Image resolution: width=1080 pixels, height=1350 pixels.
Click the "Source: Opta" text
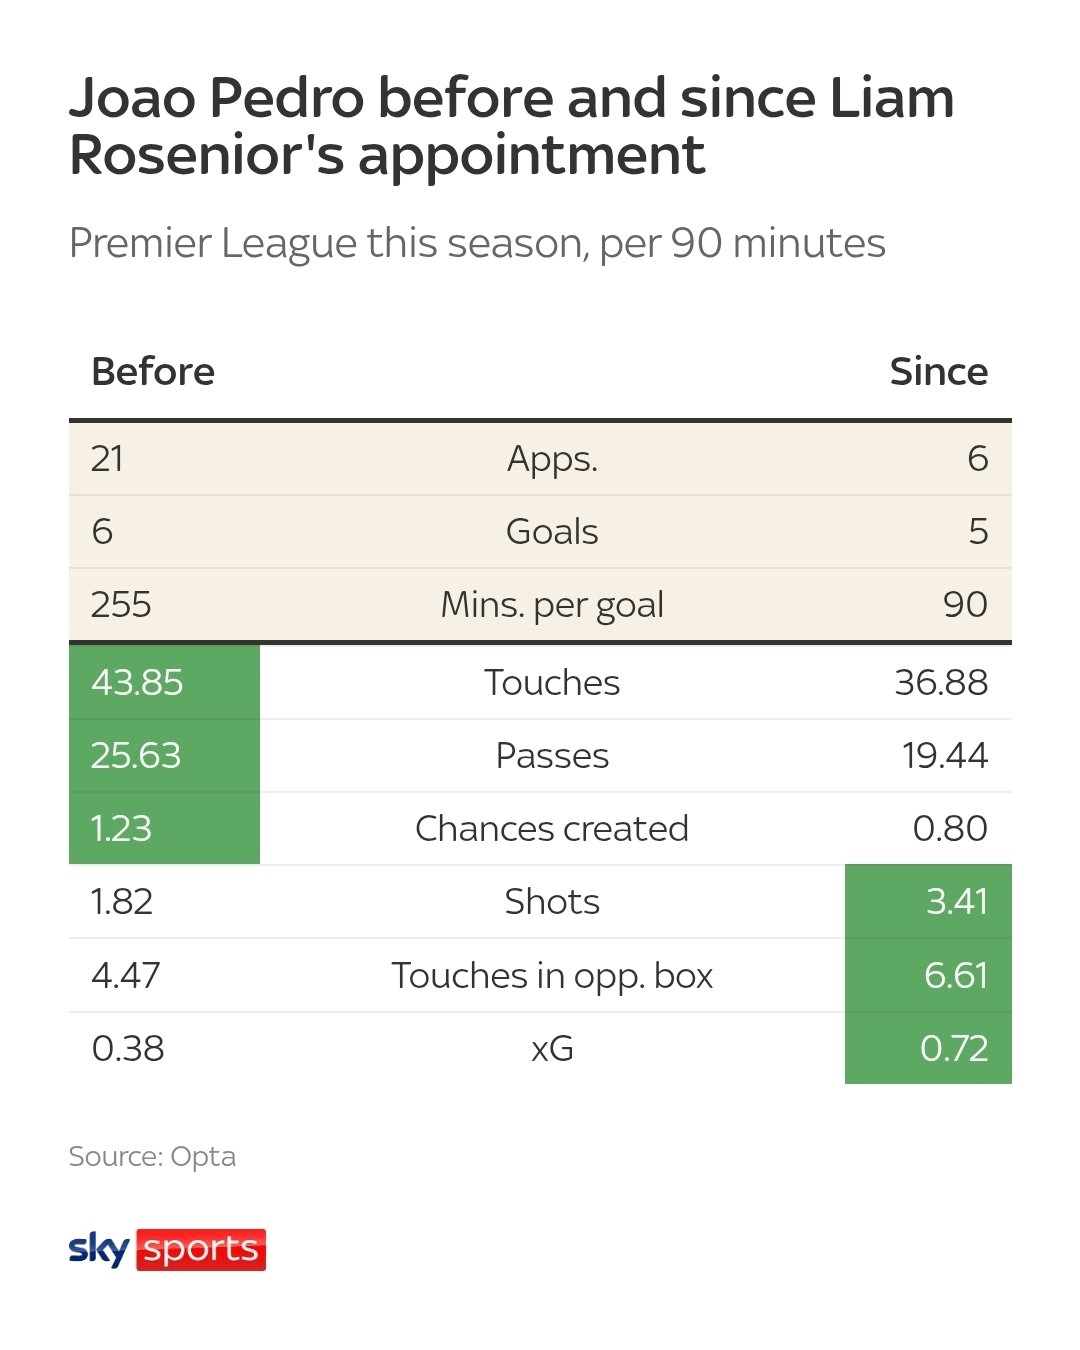(152, 1156)
